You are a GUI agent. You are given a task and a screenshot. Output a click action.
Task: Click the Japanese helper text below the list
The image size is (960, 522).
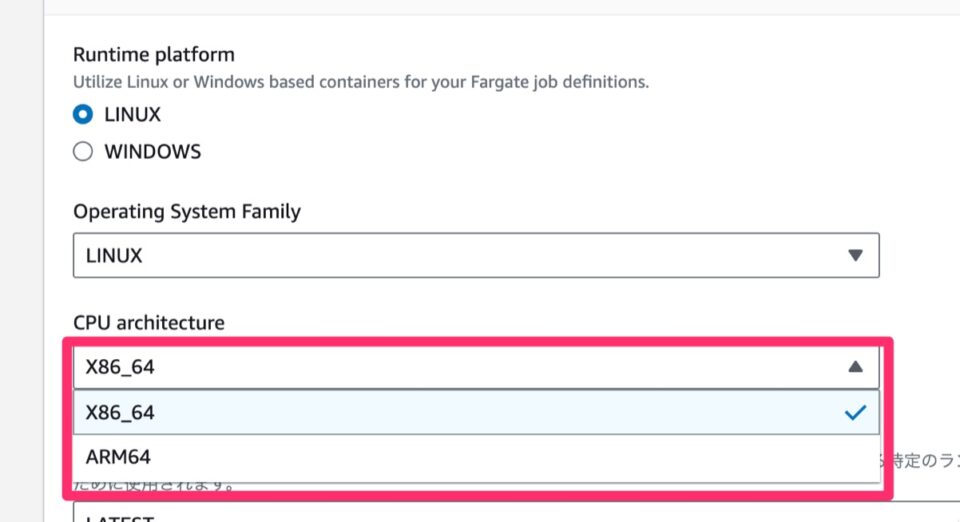916,460
